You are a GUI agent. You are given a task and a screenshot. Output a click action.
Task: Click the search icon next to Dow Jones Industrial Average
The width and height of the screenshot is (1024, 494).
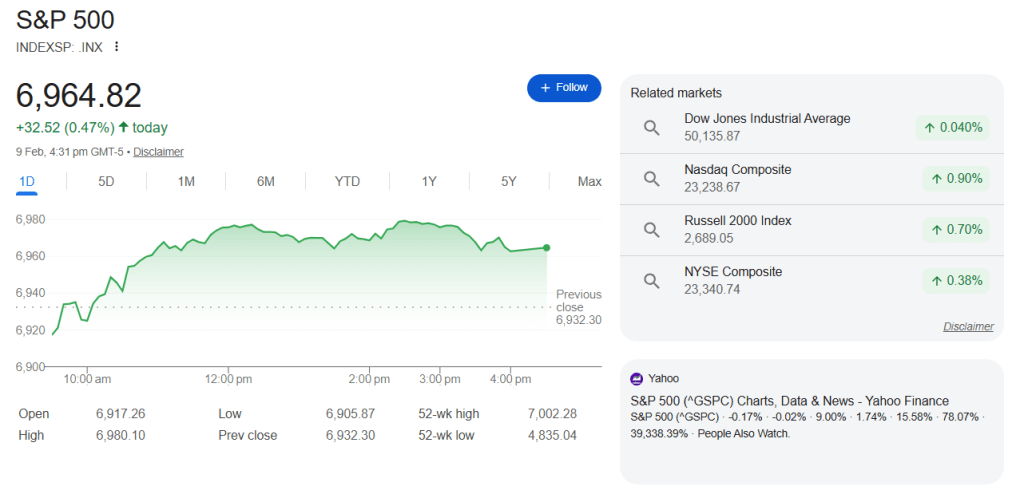pos(651,127)
